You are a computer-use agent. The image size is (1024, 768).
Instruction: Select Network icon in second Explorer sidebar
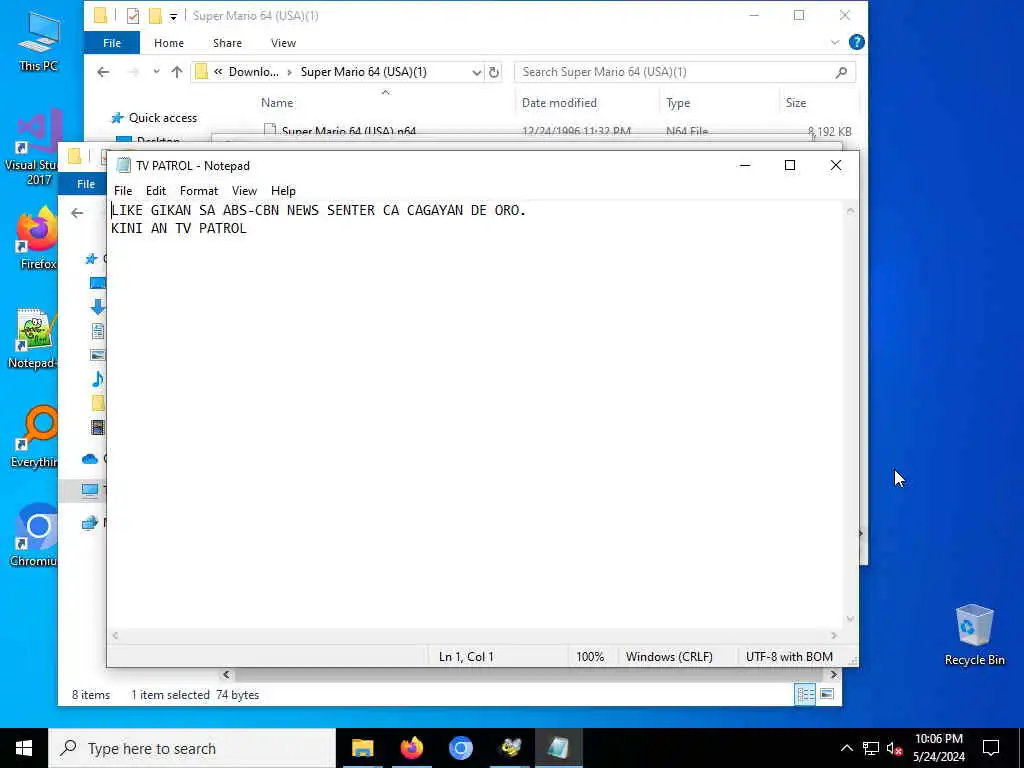[x=89, y=522]
